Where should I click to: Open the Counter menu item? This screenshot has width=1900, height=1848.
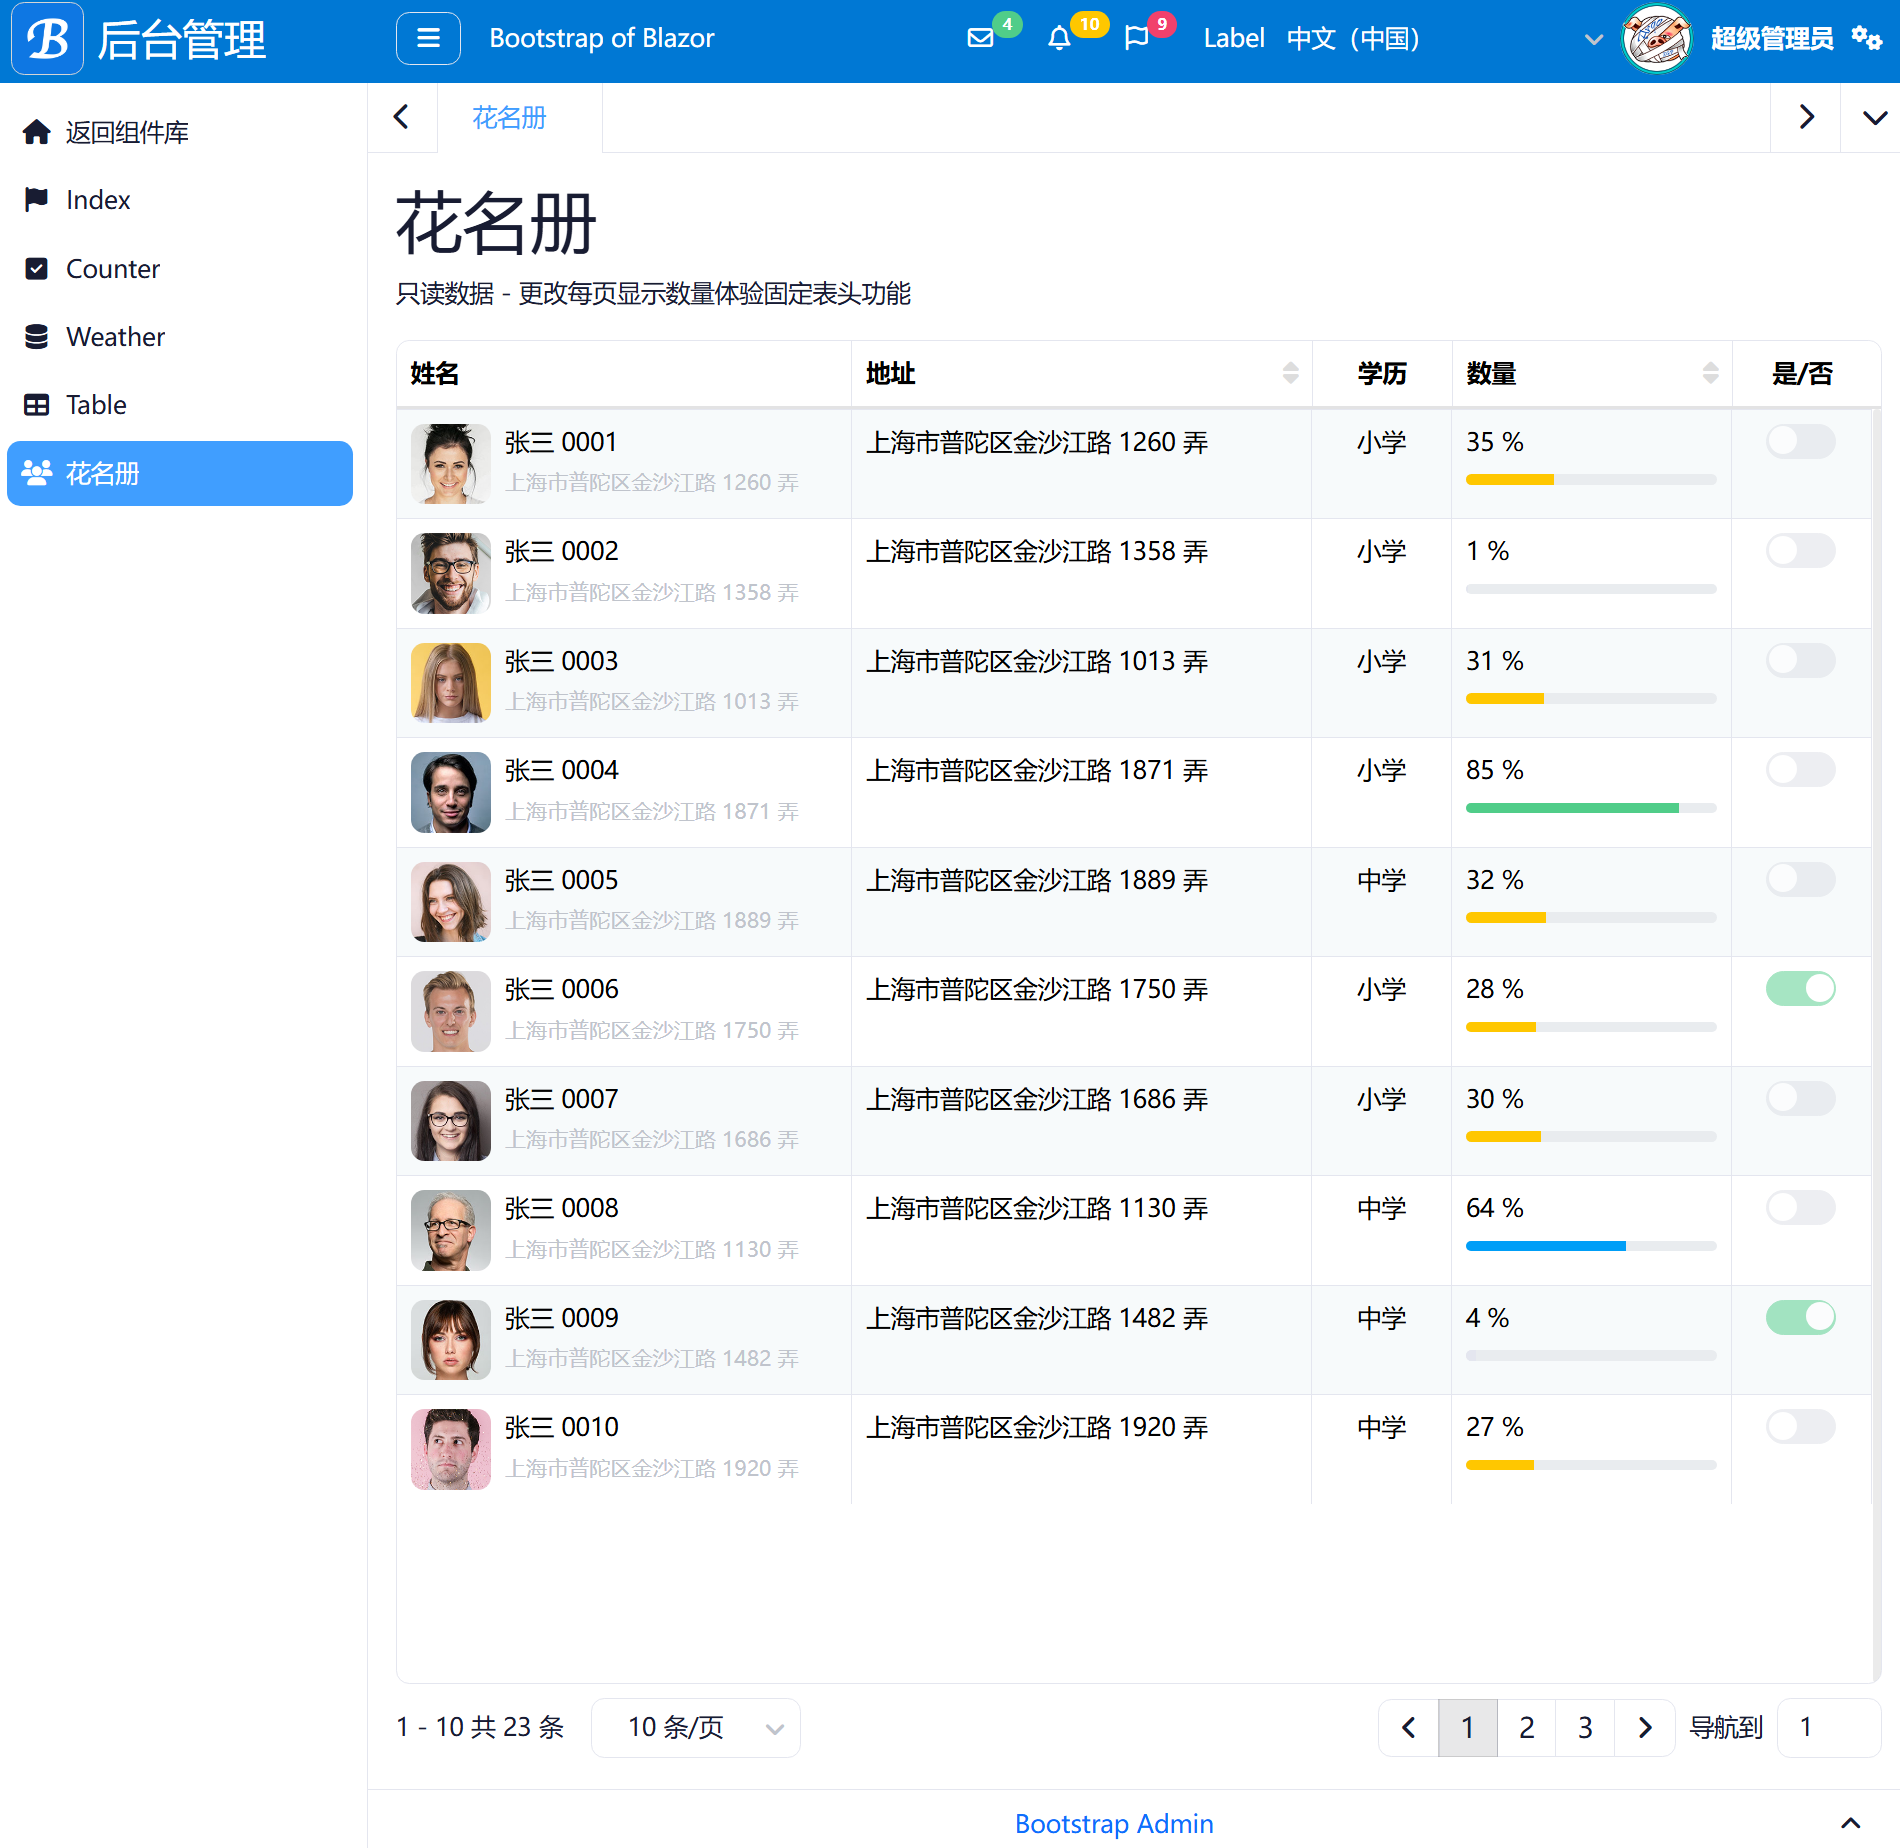[180, 268]
